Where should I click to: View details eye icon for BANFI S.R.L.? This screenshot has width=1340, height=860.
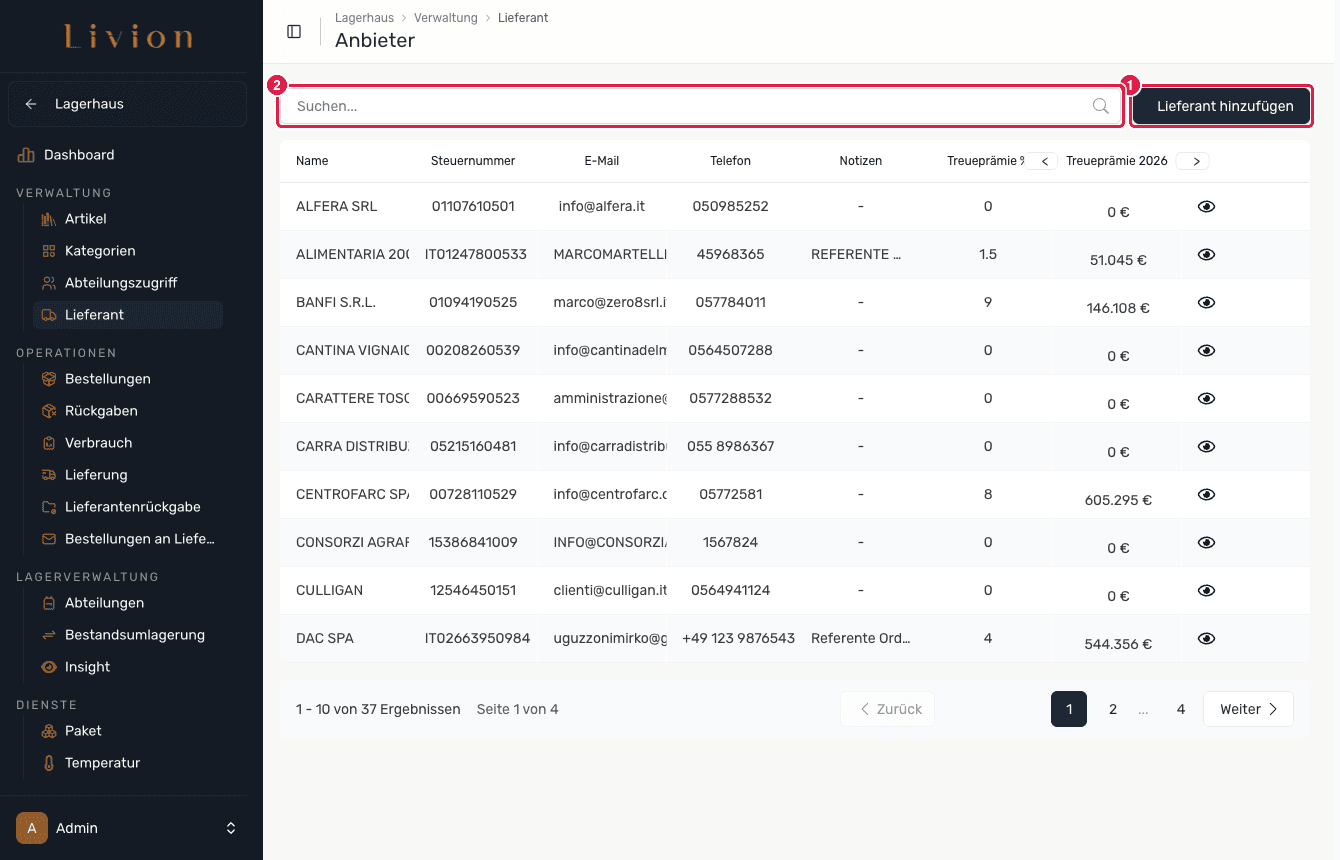[1206, 302]
